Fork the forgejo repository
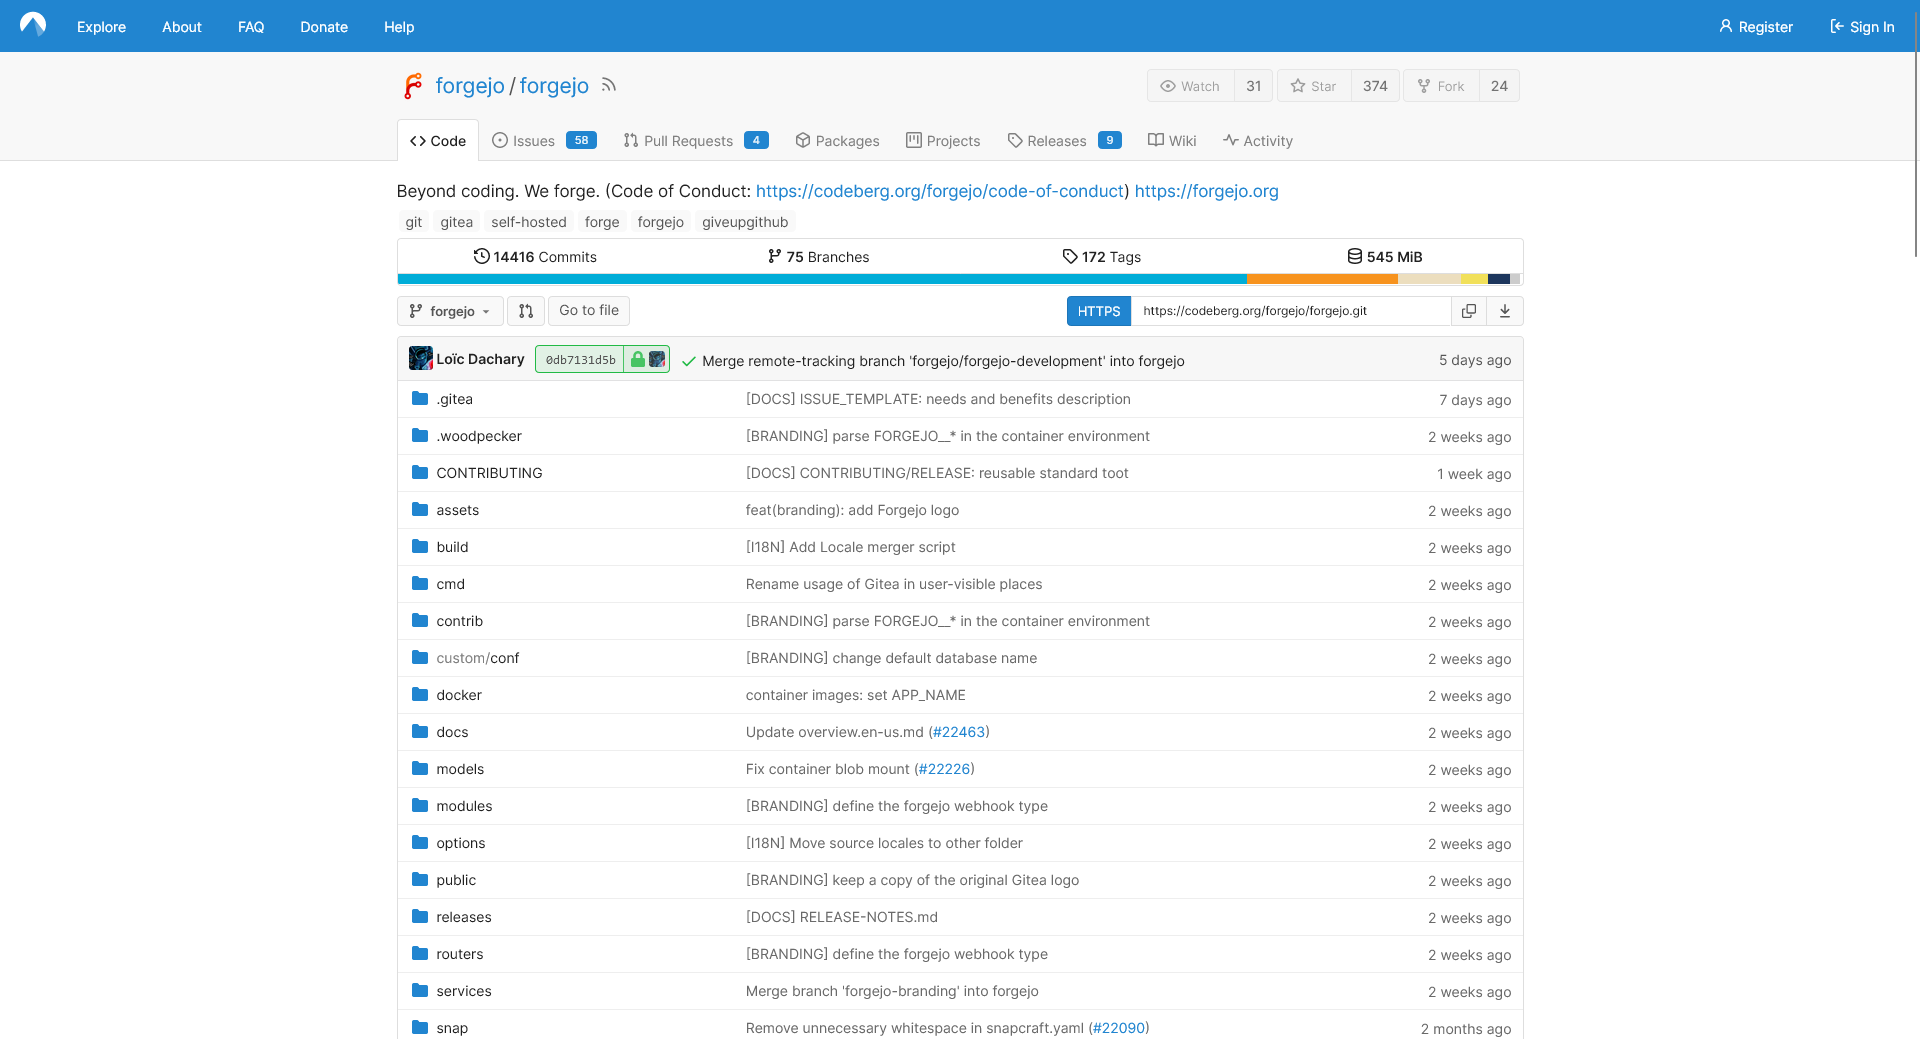The height and width of the screenshot is (1039, 1920). [1441, 86]
